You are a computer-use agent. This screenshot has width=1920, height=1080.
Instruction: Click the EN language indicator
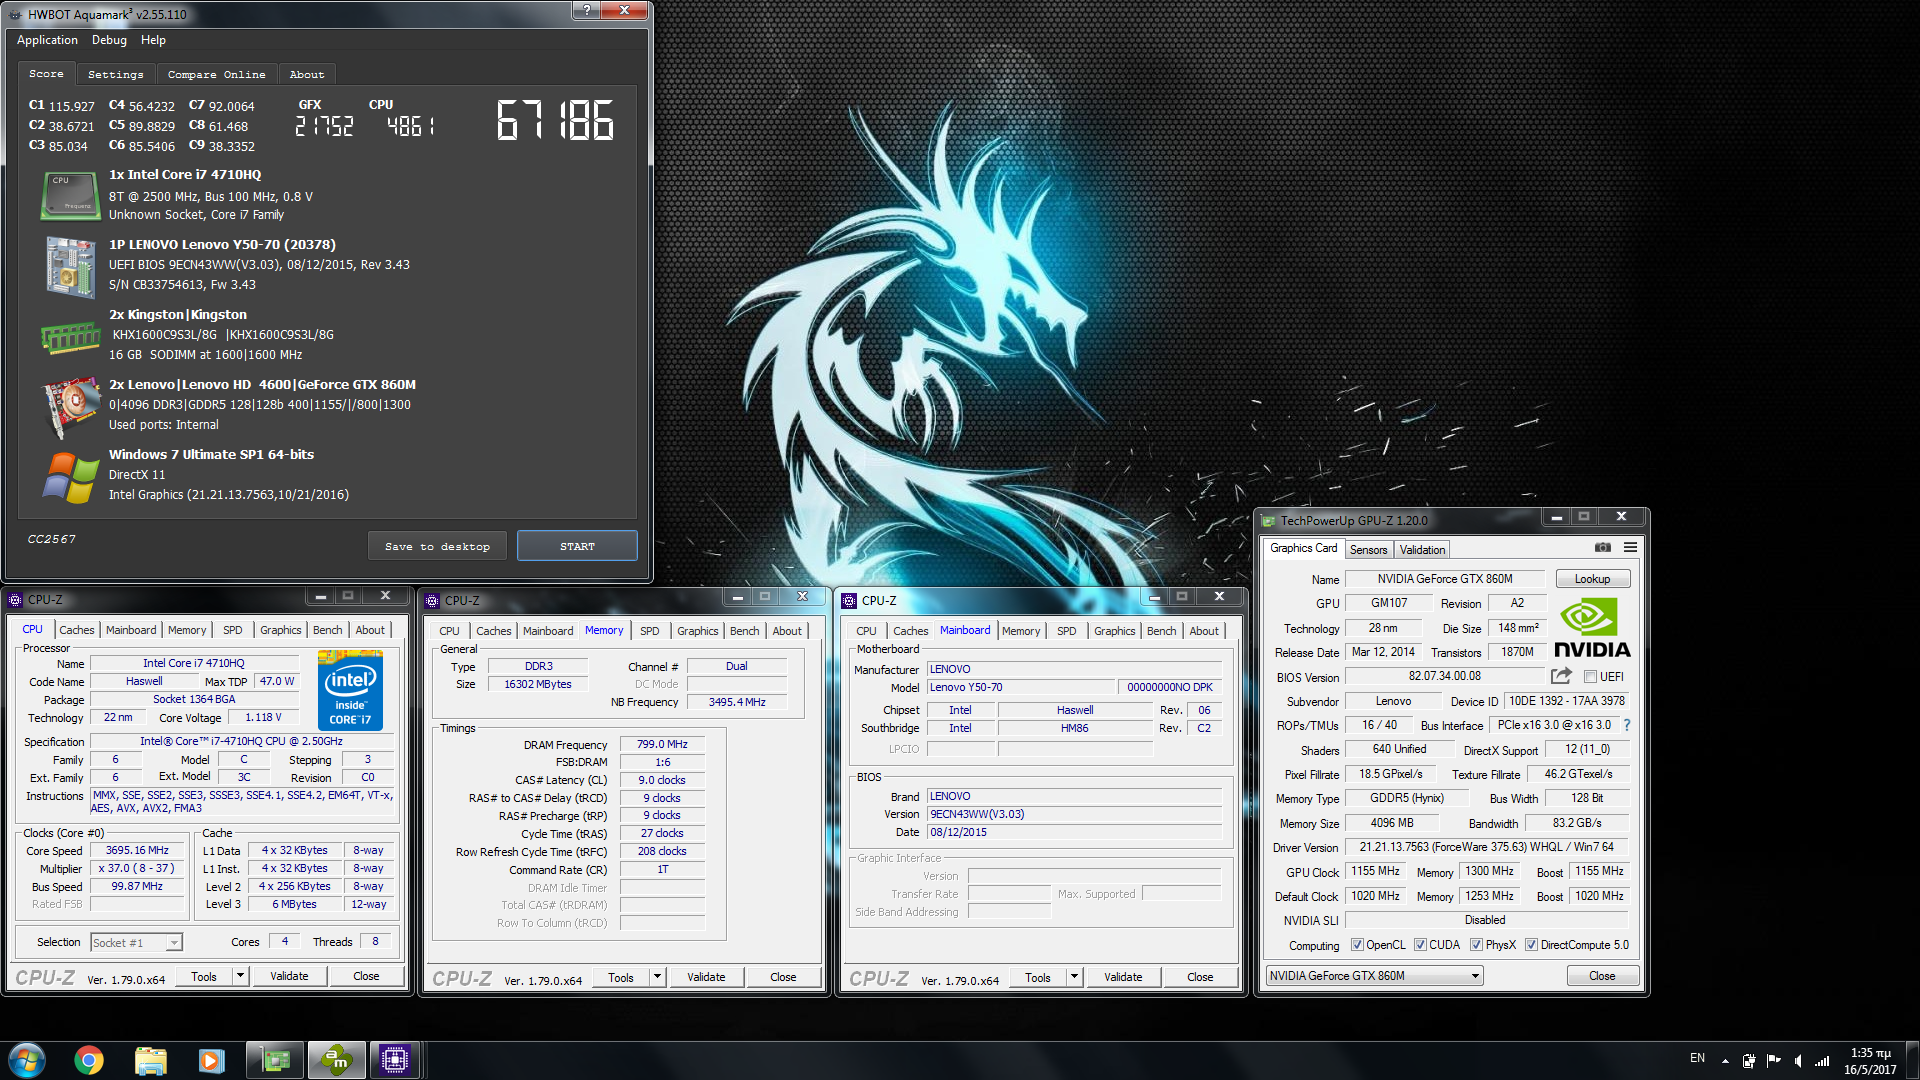[x=1697, y=1058]
